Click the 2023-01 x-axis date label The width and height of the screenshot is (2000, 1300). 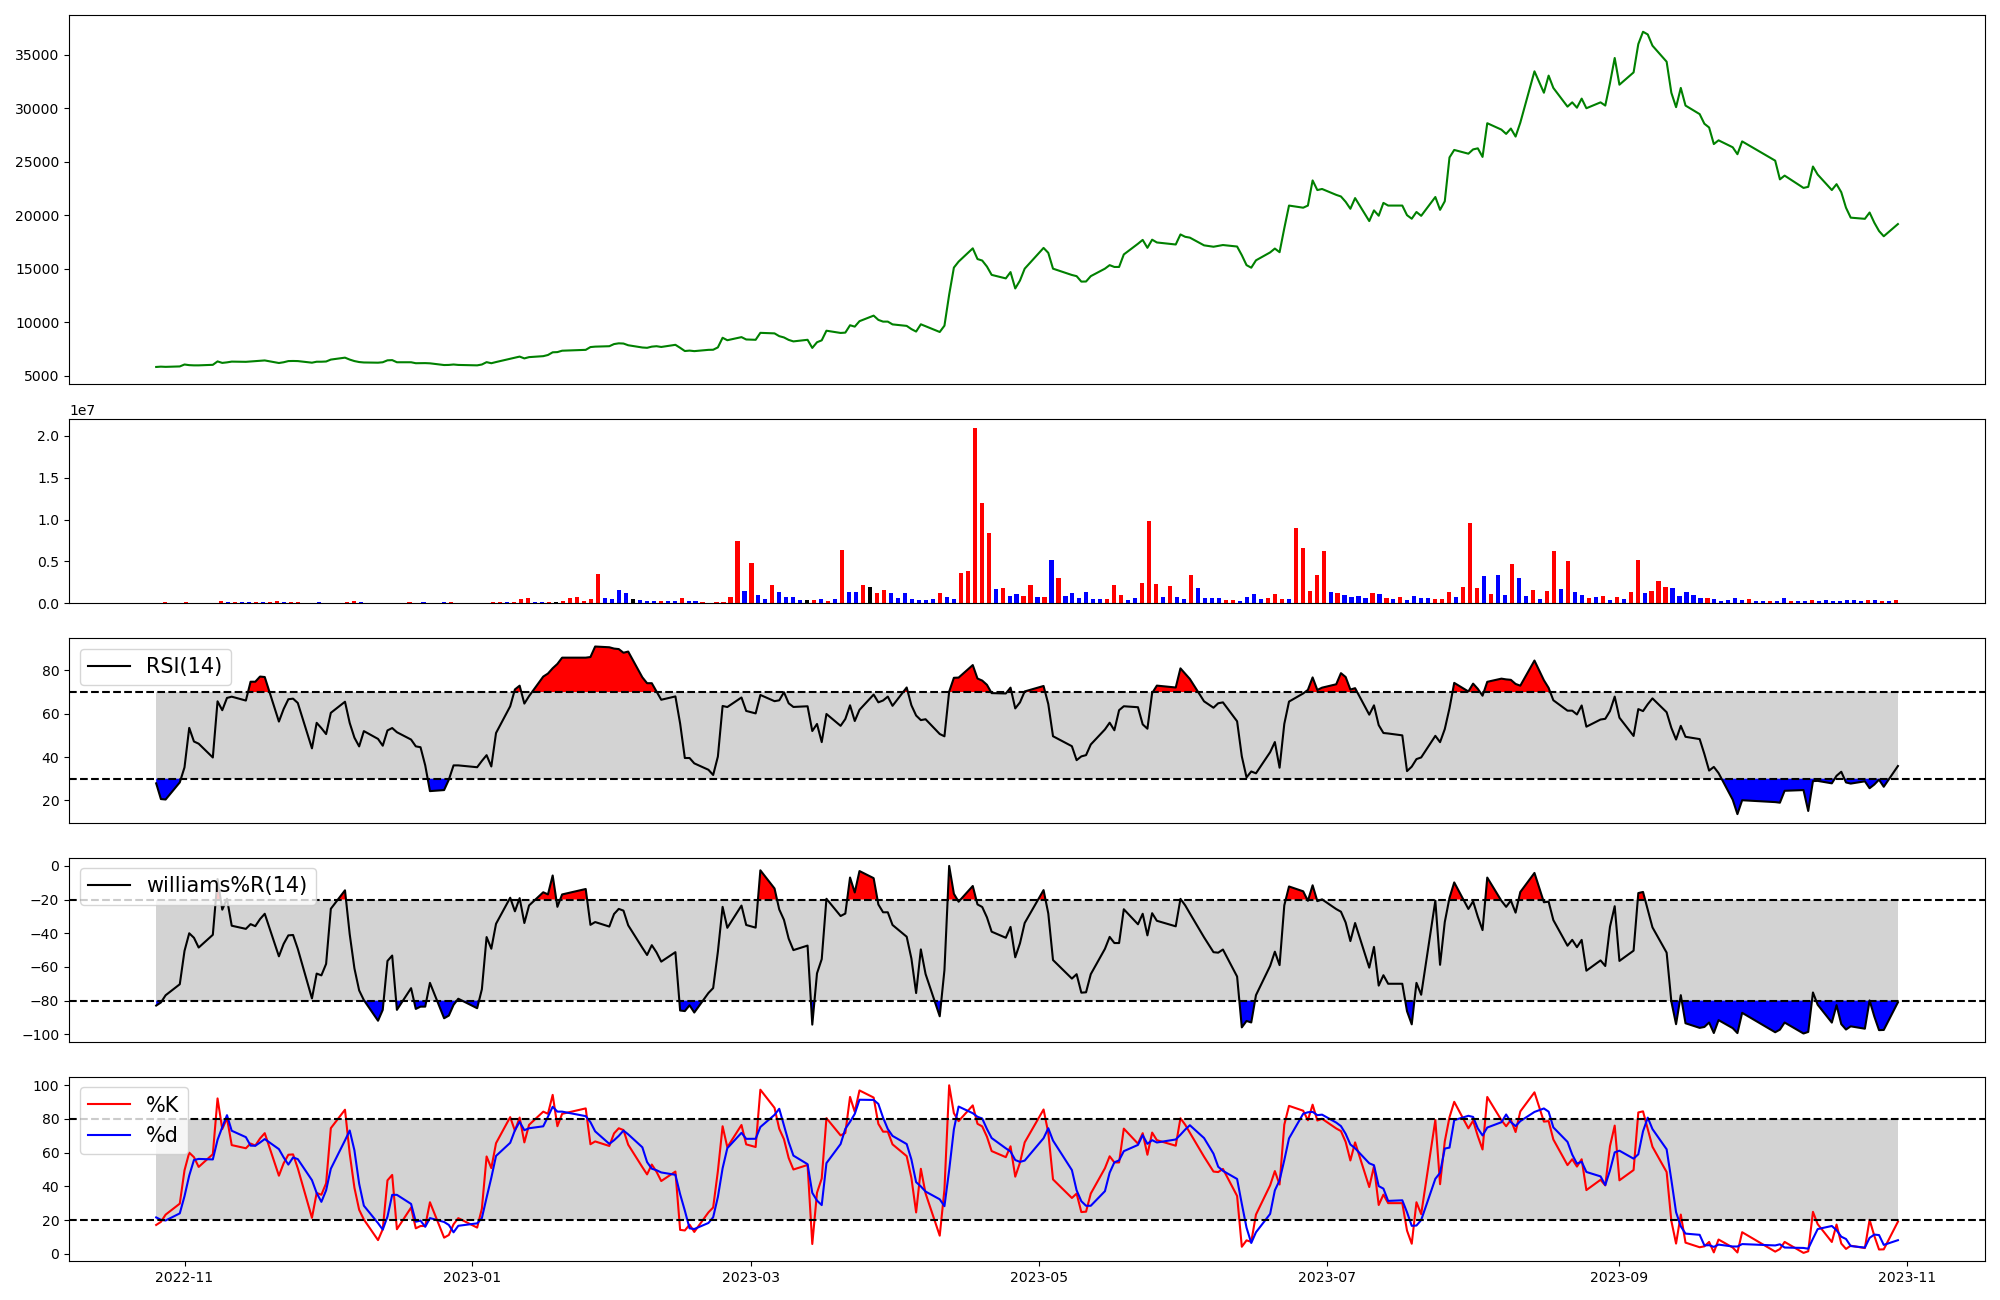pos(472,1277)
